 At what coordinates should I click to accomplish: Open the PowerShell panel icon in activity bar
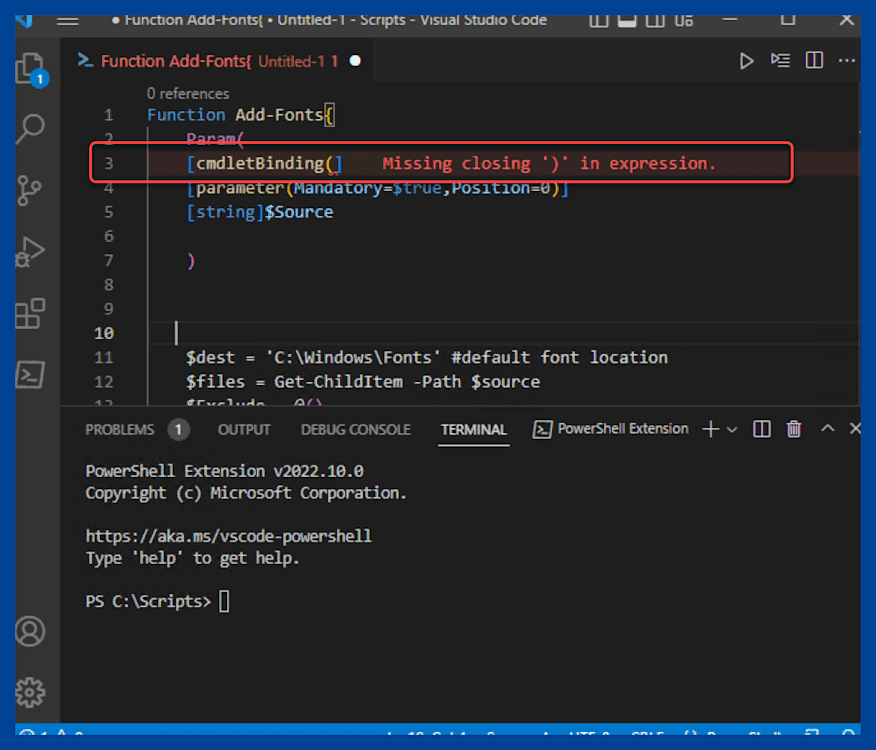(x=30, y=374)
